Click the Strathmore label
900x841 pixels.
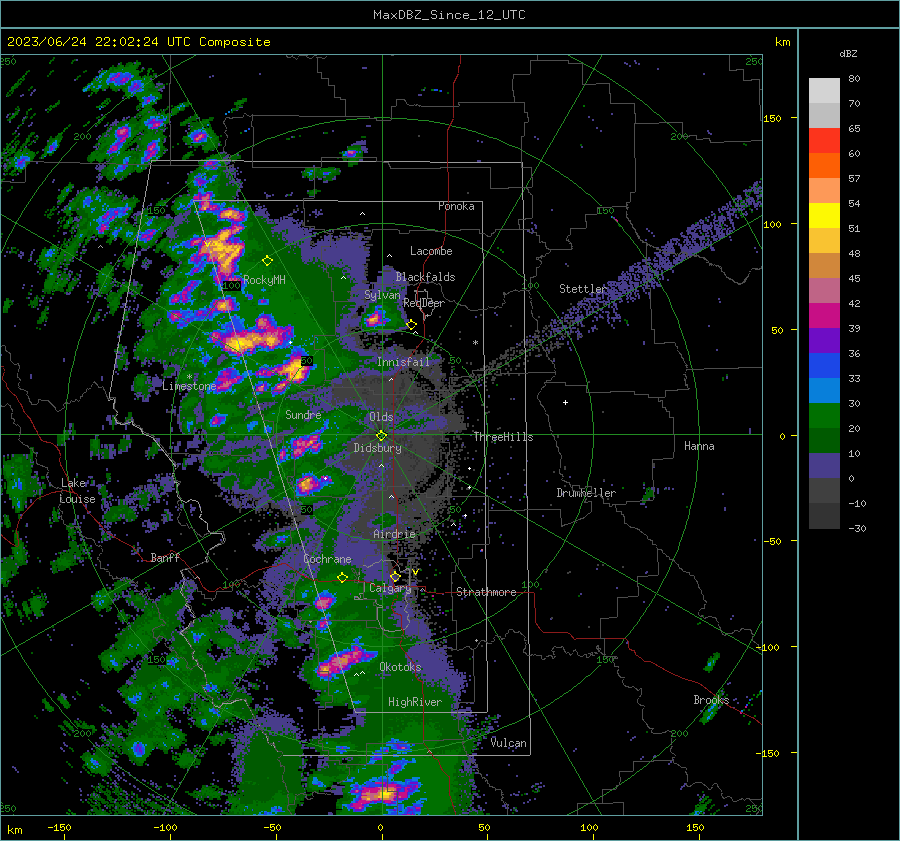[486, 592]
